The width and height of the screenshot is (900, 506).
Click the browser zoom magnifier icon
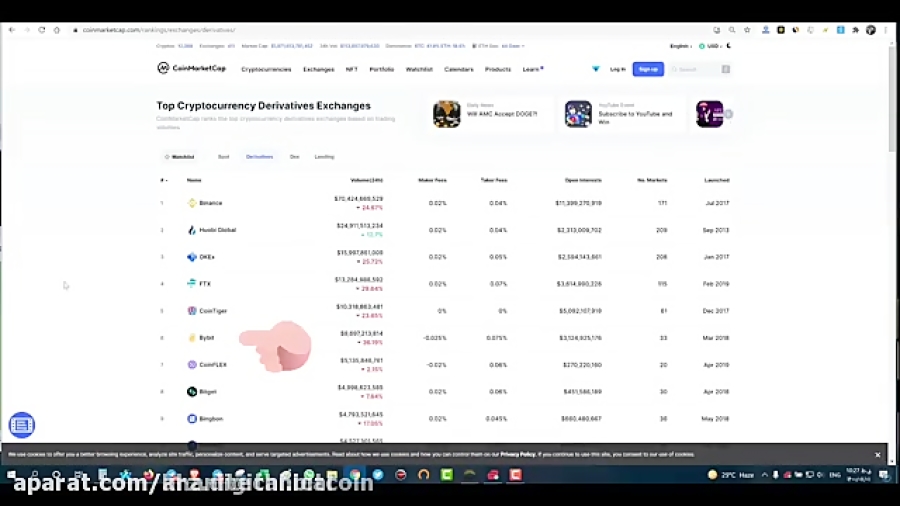(x=732, y=30)
